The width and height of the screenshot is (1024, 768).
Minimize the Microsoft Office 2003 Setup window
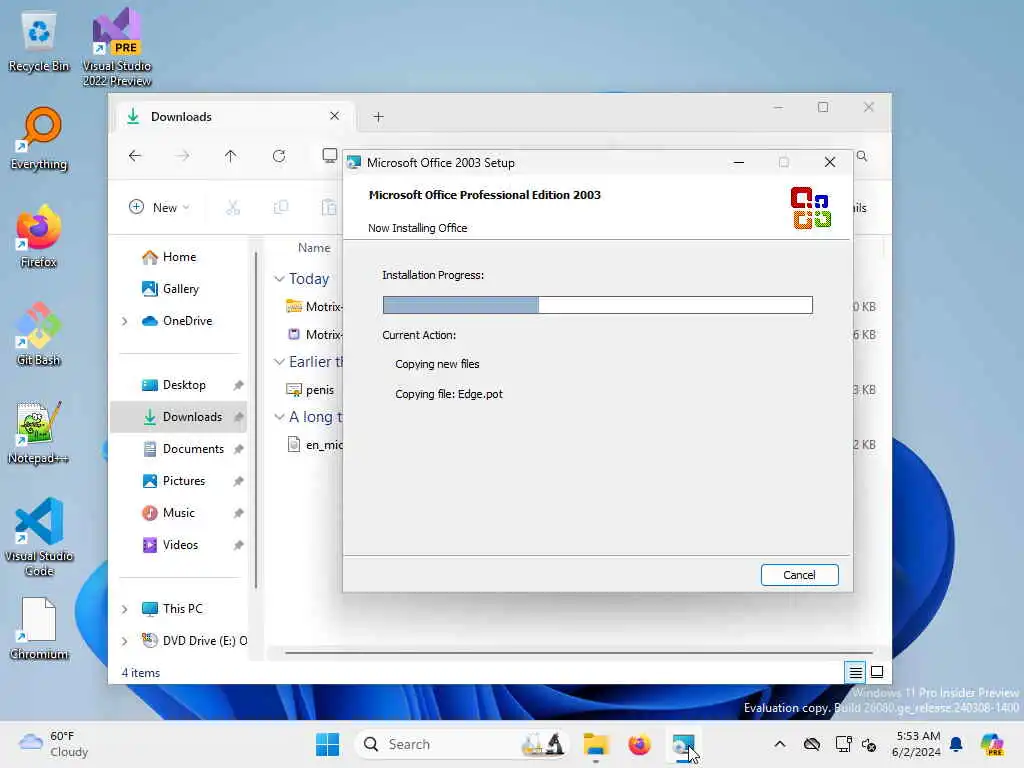739,162
